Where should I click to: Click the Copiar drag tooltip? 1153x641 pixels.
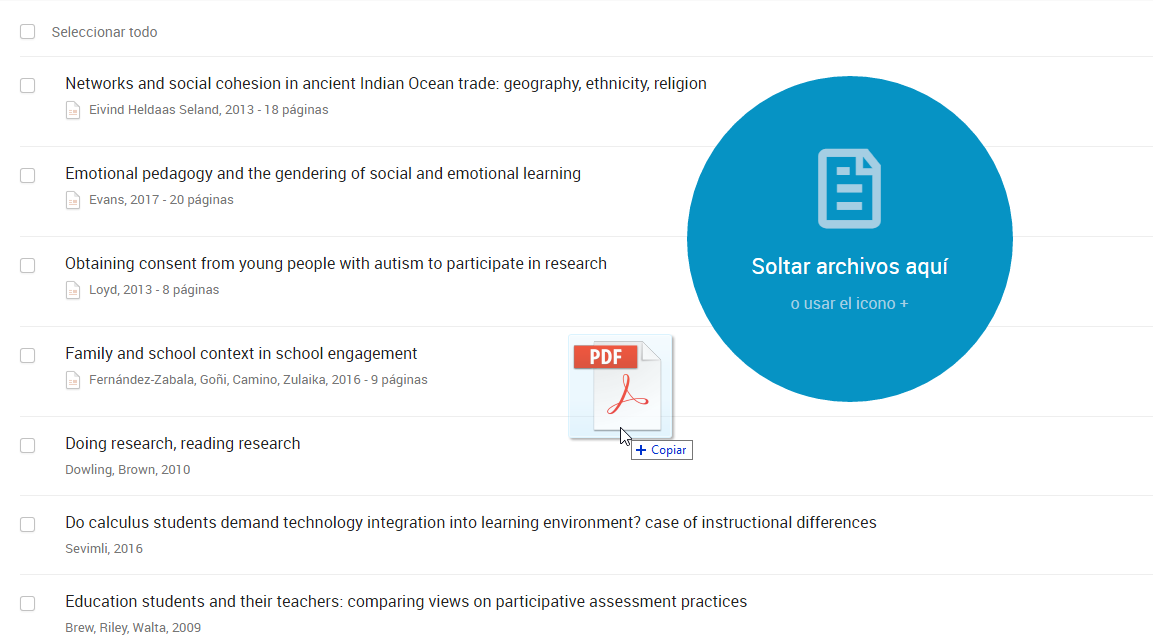point(662,450)
